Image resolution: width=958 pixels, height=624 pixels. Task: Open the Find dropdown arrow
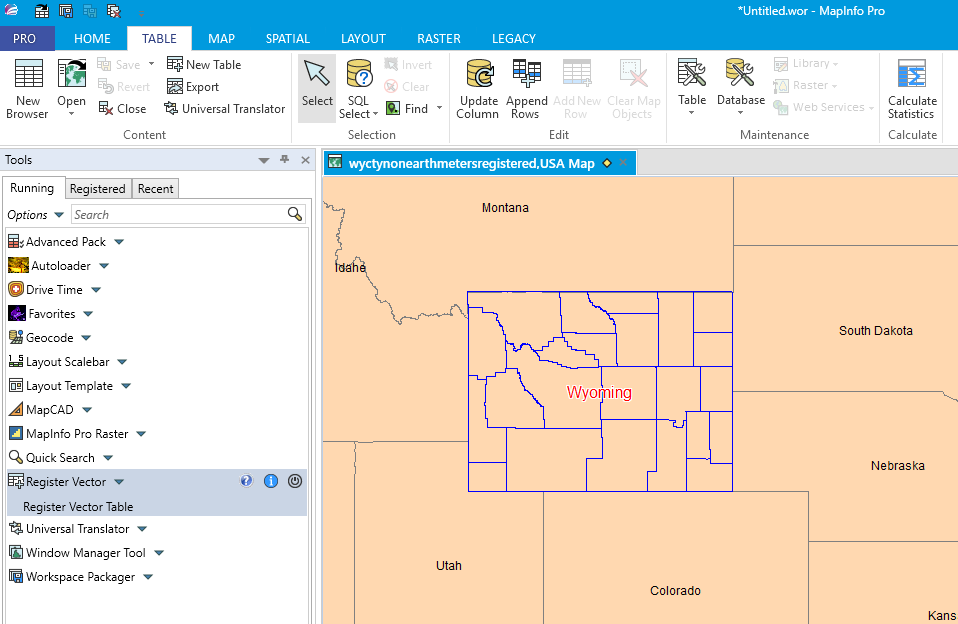[x=439, y=108]
